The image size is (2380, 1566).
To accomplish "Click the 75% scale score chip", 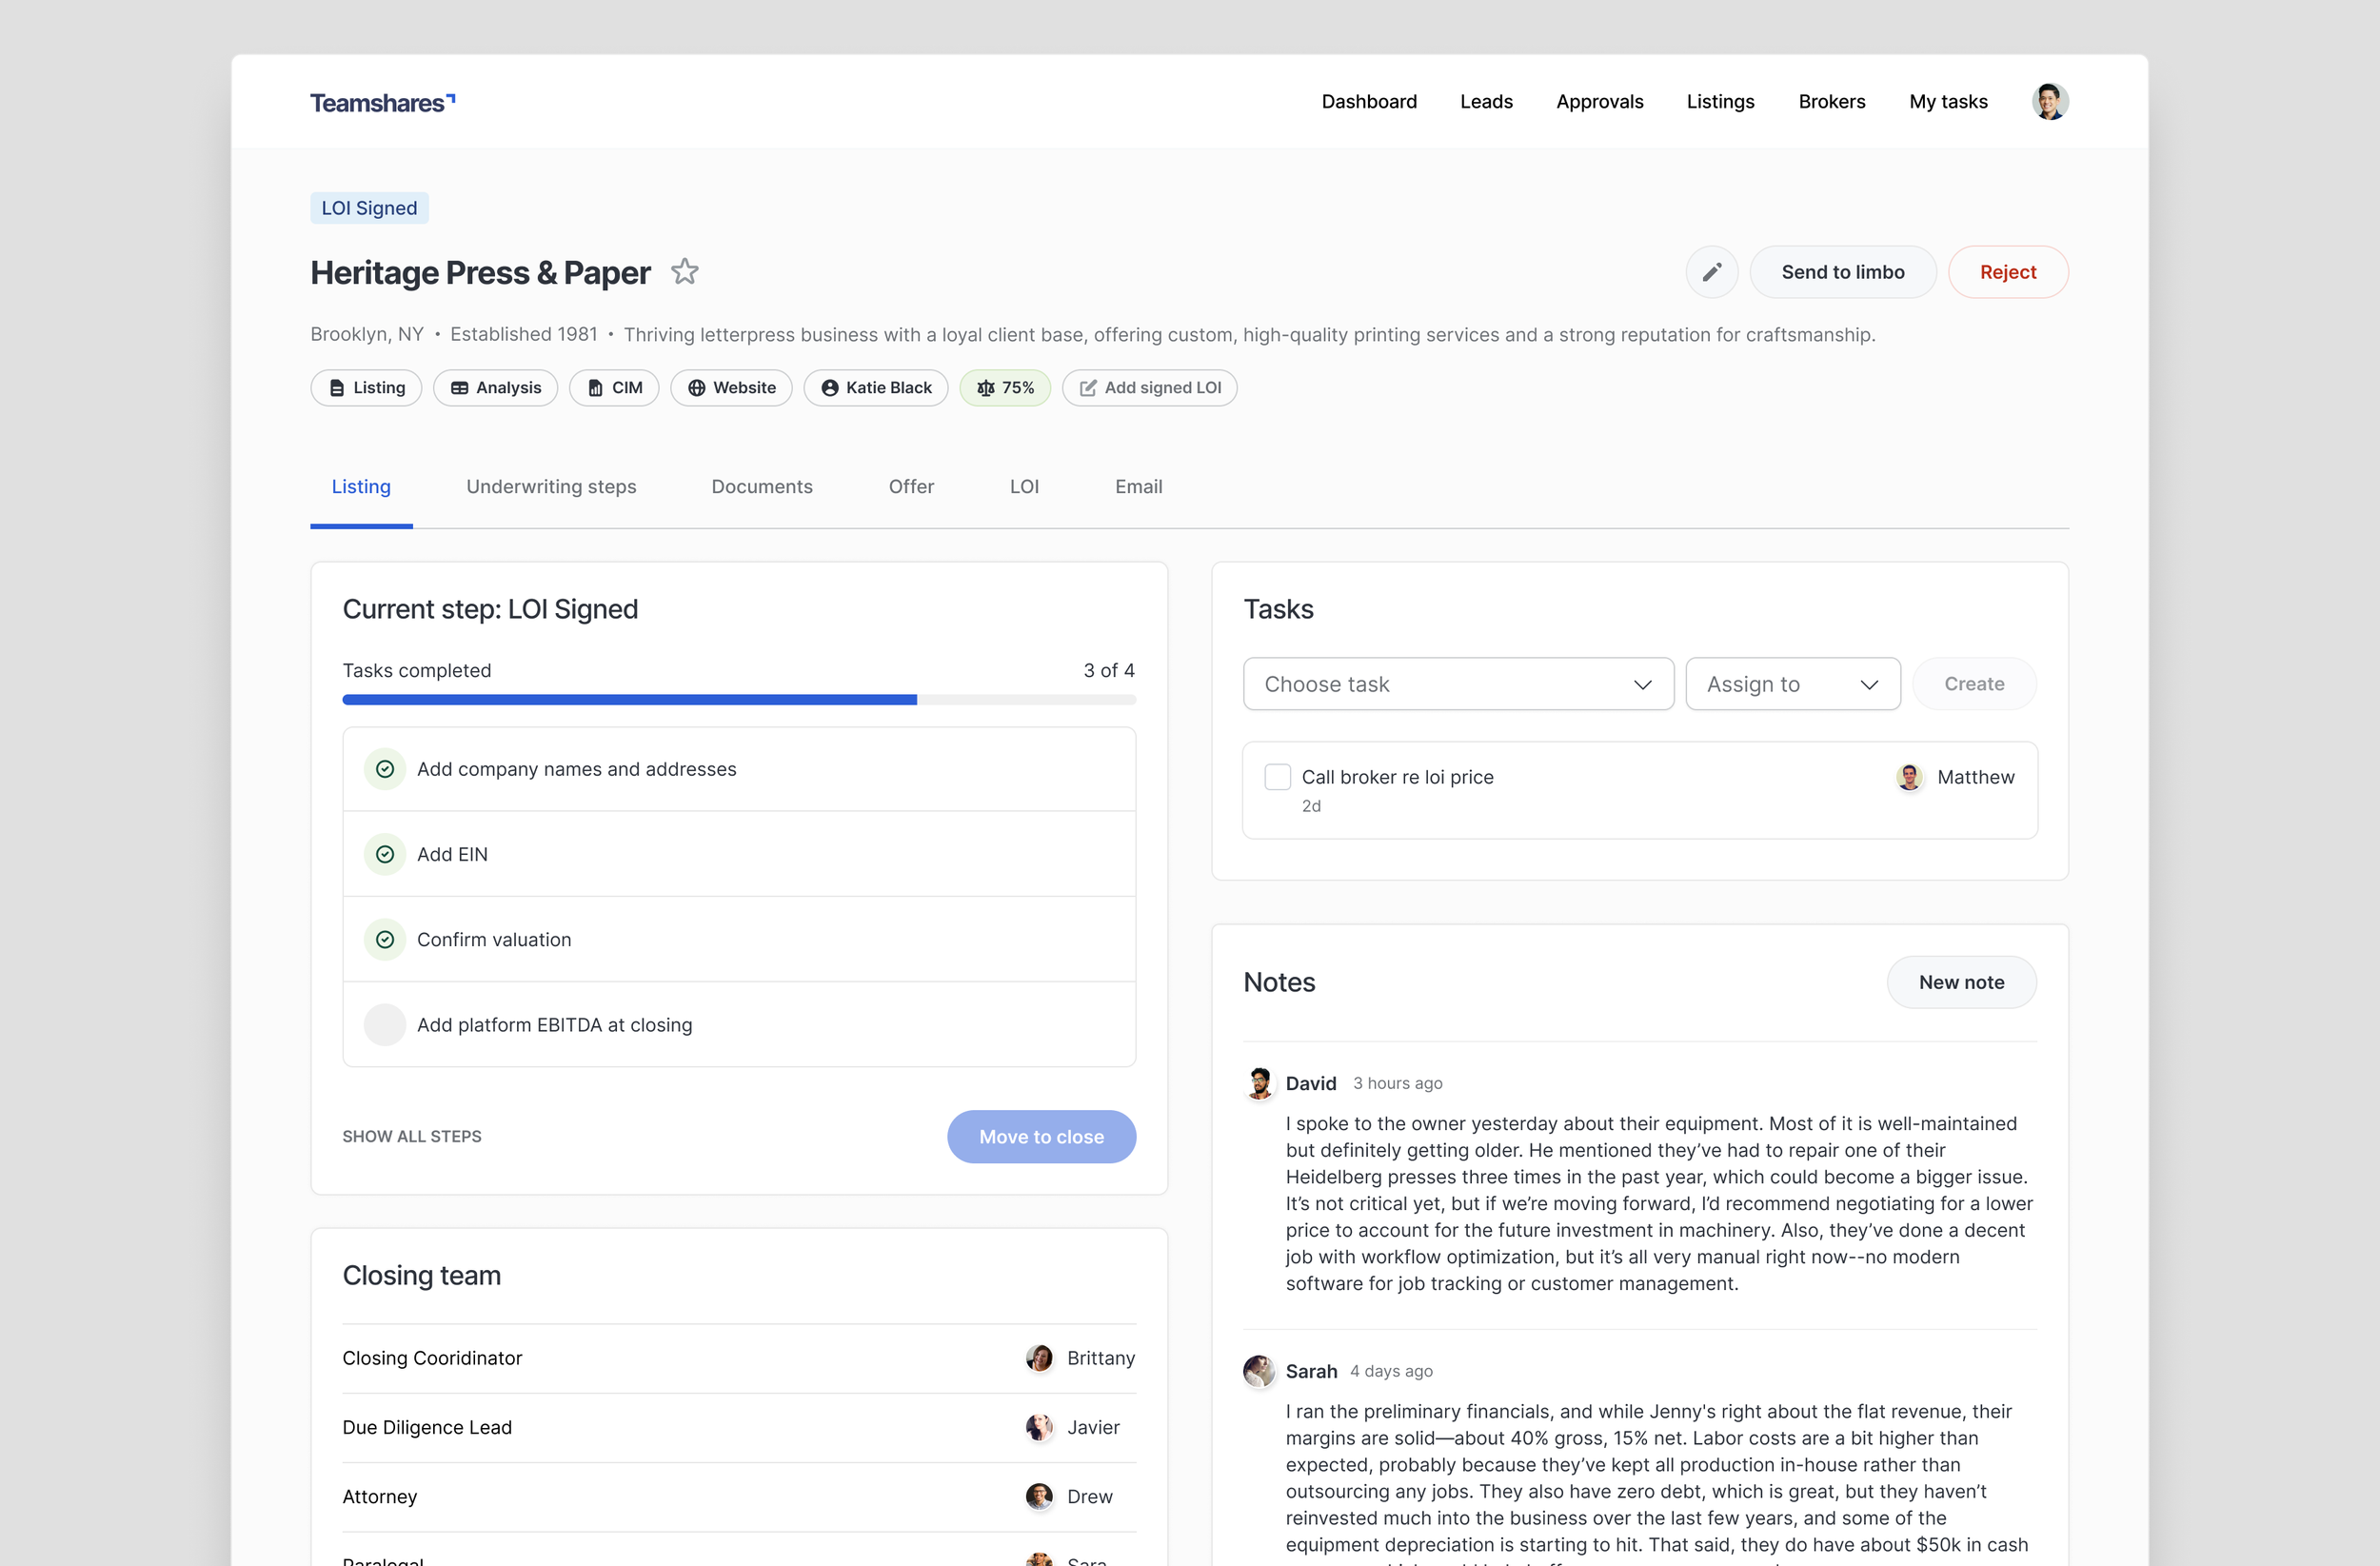I will [1004, 388].
